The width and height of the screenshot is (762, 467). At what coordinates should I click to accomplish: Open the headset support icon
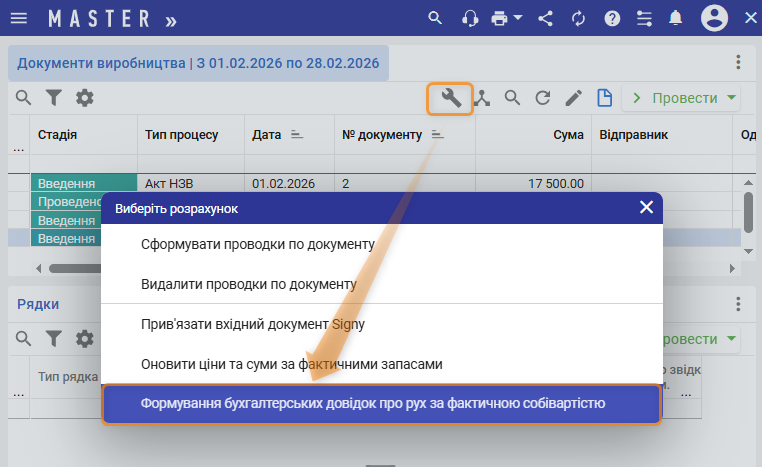[469, 18]
